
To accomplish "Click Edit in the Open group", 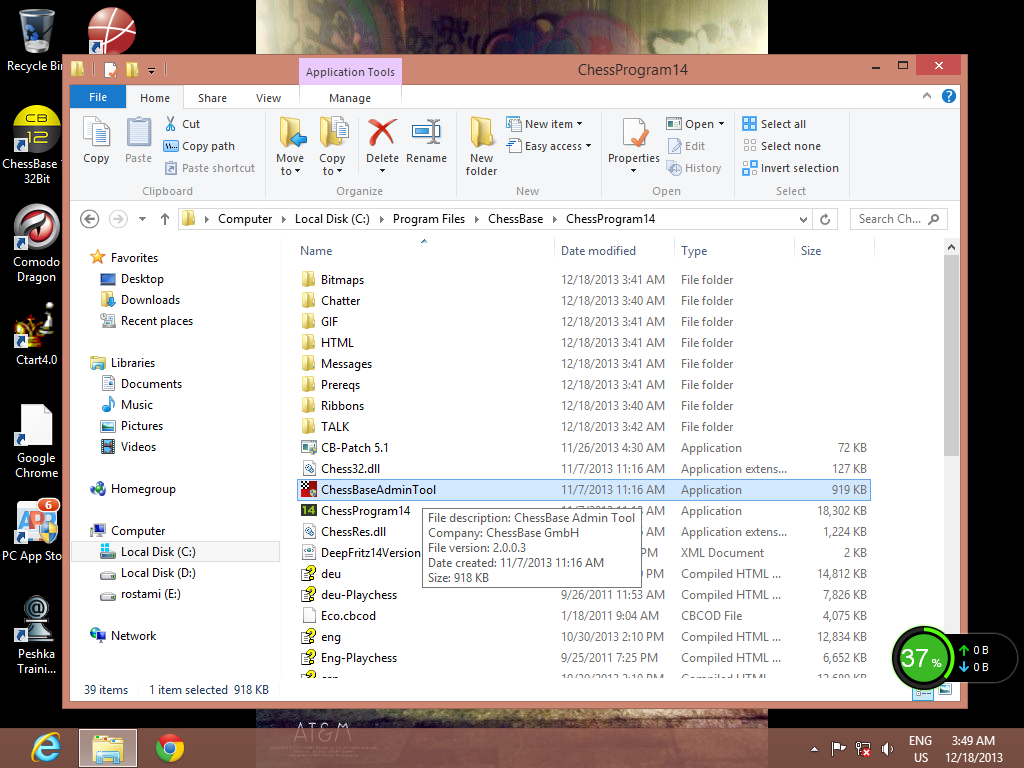I will point(686,146).
